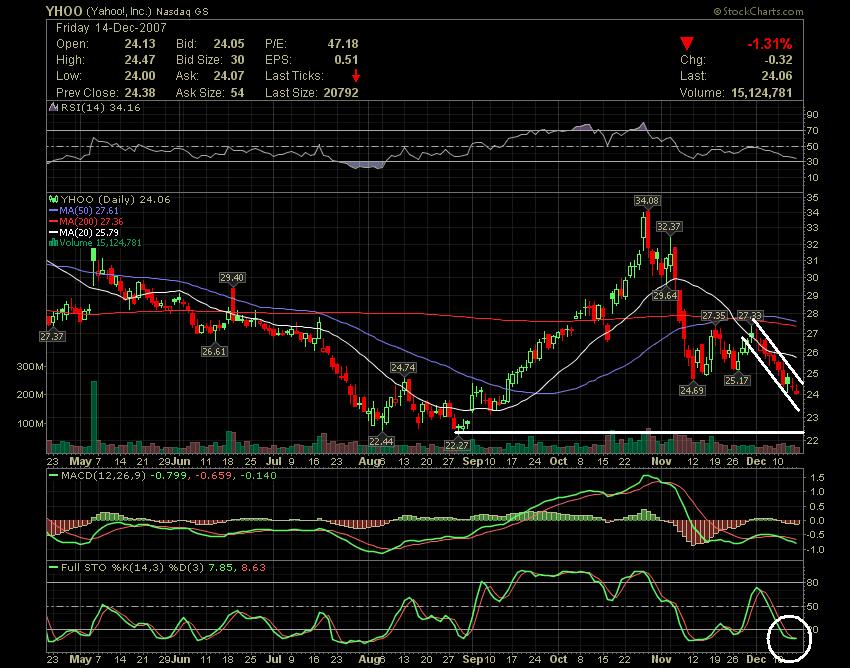The height and width of the screenshot is (668, 850).
Task: Click the Last price value 24.06
Action: (x=777, y=76)
